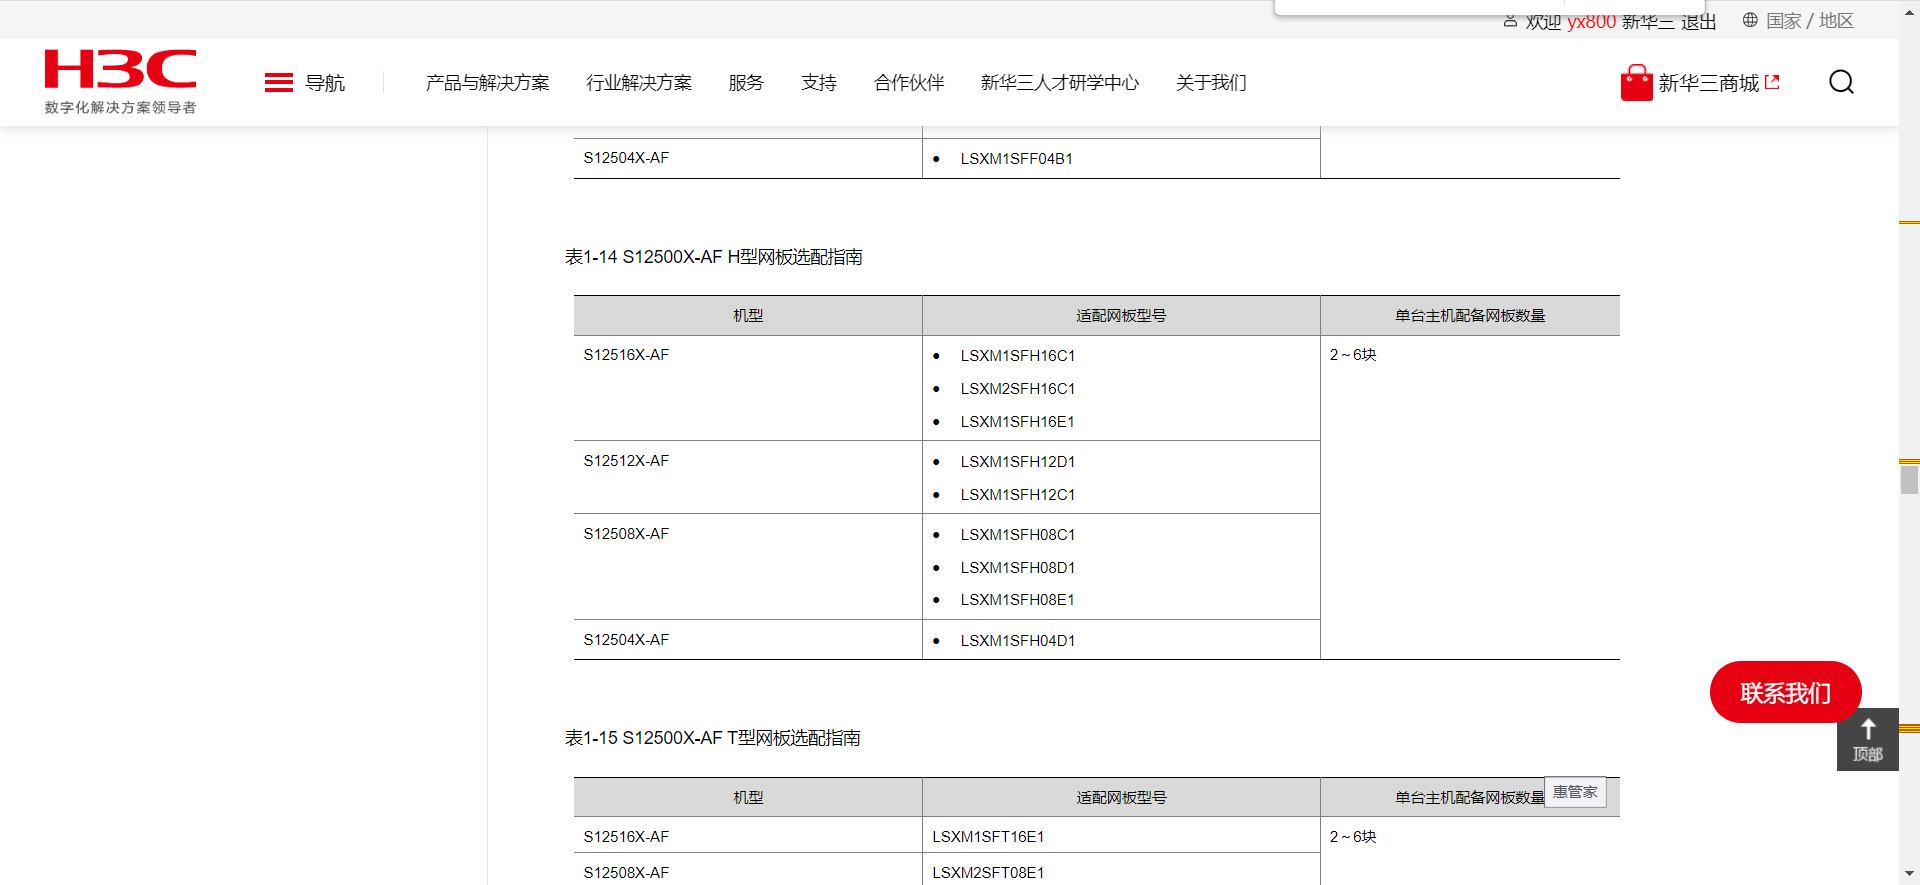This screenshot has width=1920, height=885.
Task: Click S12508X-AF beside LSXM2SFT08E1
Action: point(626,873)
